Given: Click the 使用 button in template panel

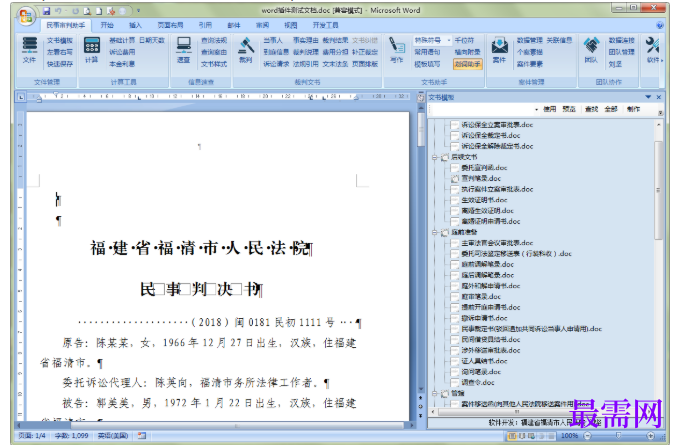Looking at the screenshot, I should pyautogui.click(x=549, y=109).
